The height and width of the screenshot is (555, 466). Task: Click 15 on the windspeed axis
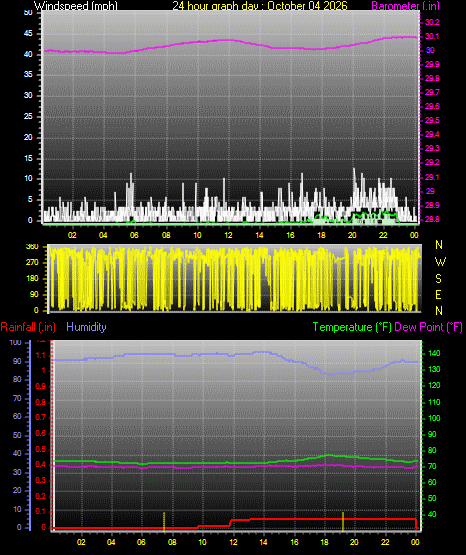pyautogui.click(x=28, y=158)
